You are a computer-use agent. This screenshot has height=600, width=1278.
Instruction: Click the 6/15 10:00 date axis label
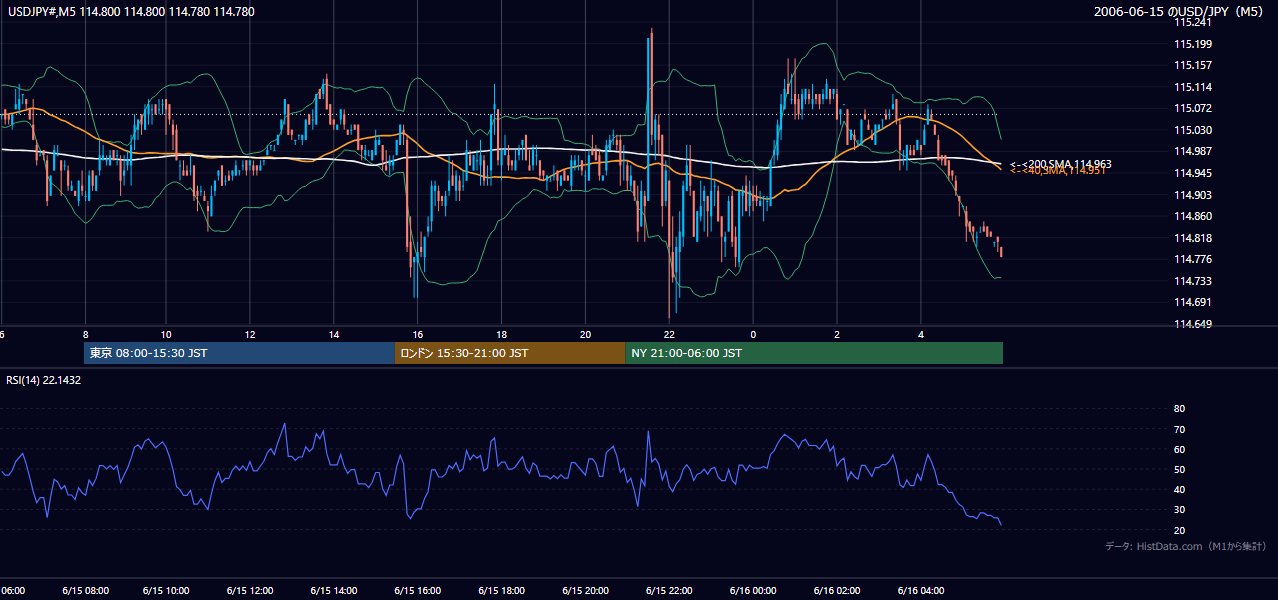click(x=165, y=590)
